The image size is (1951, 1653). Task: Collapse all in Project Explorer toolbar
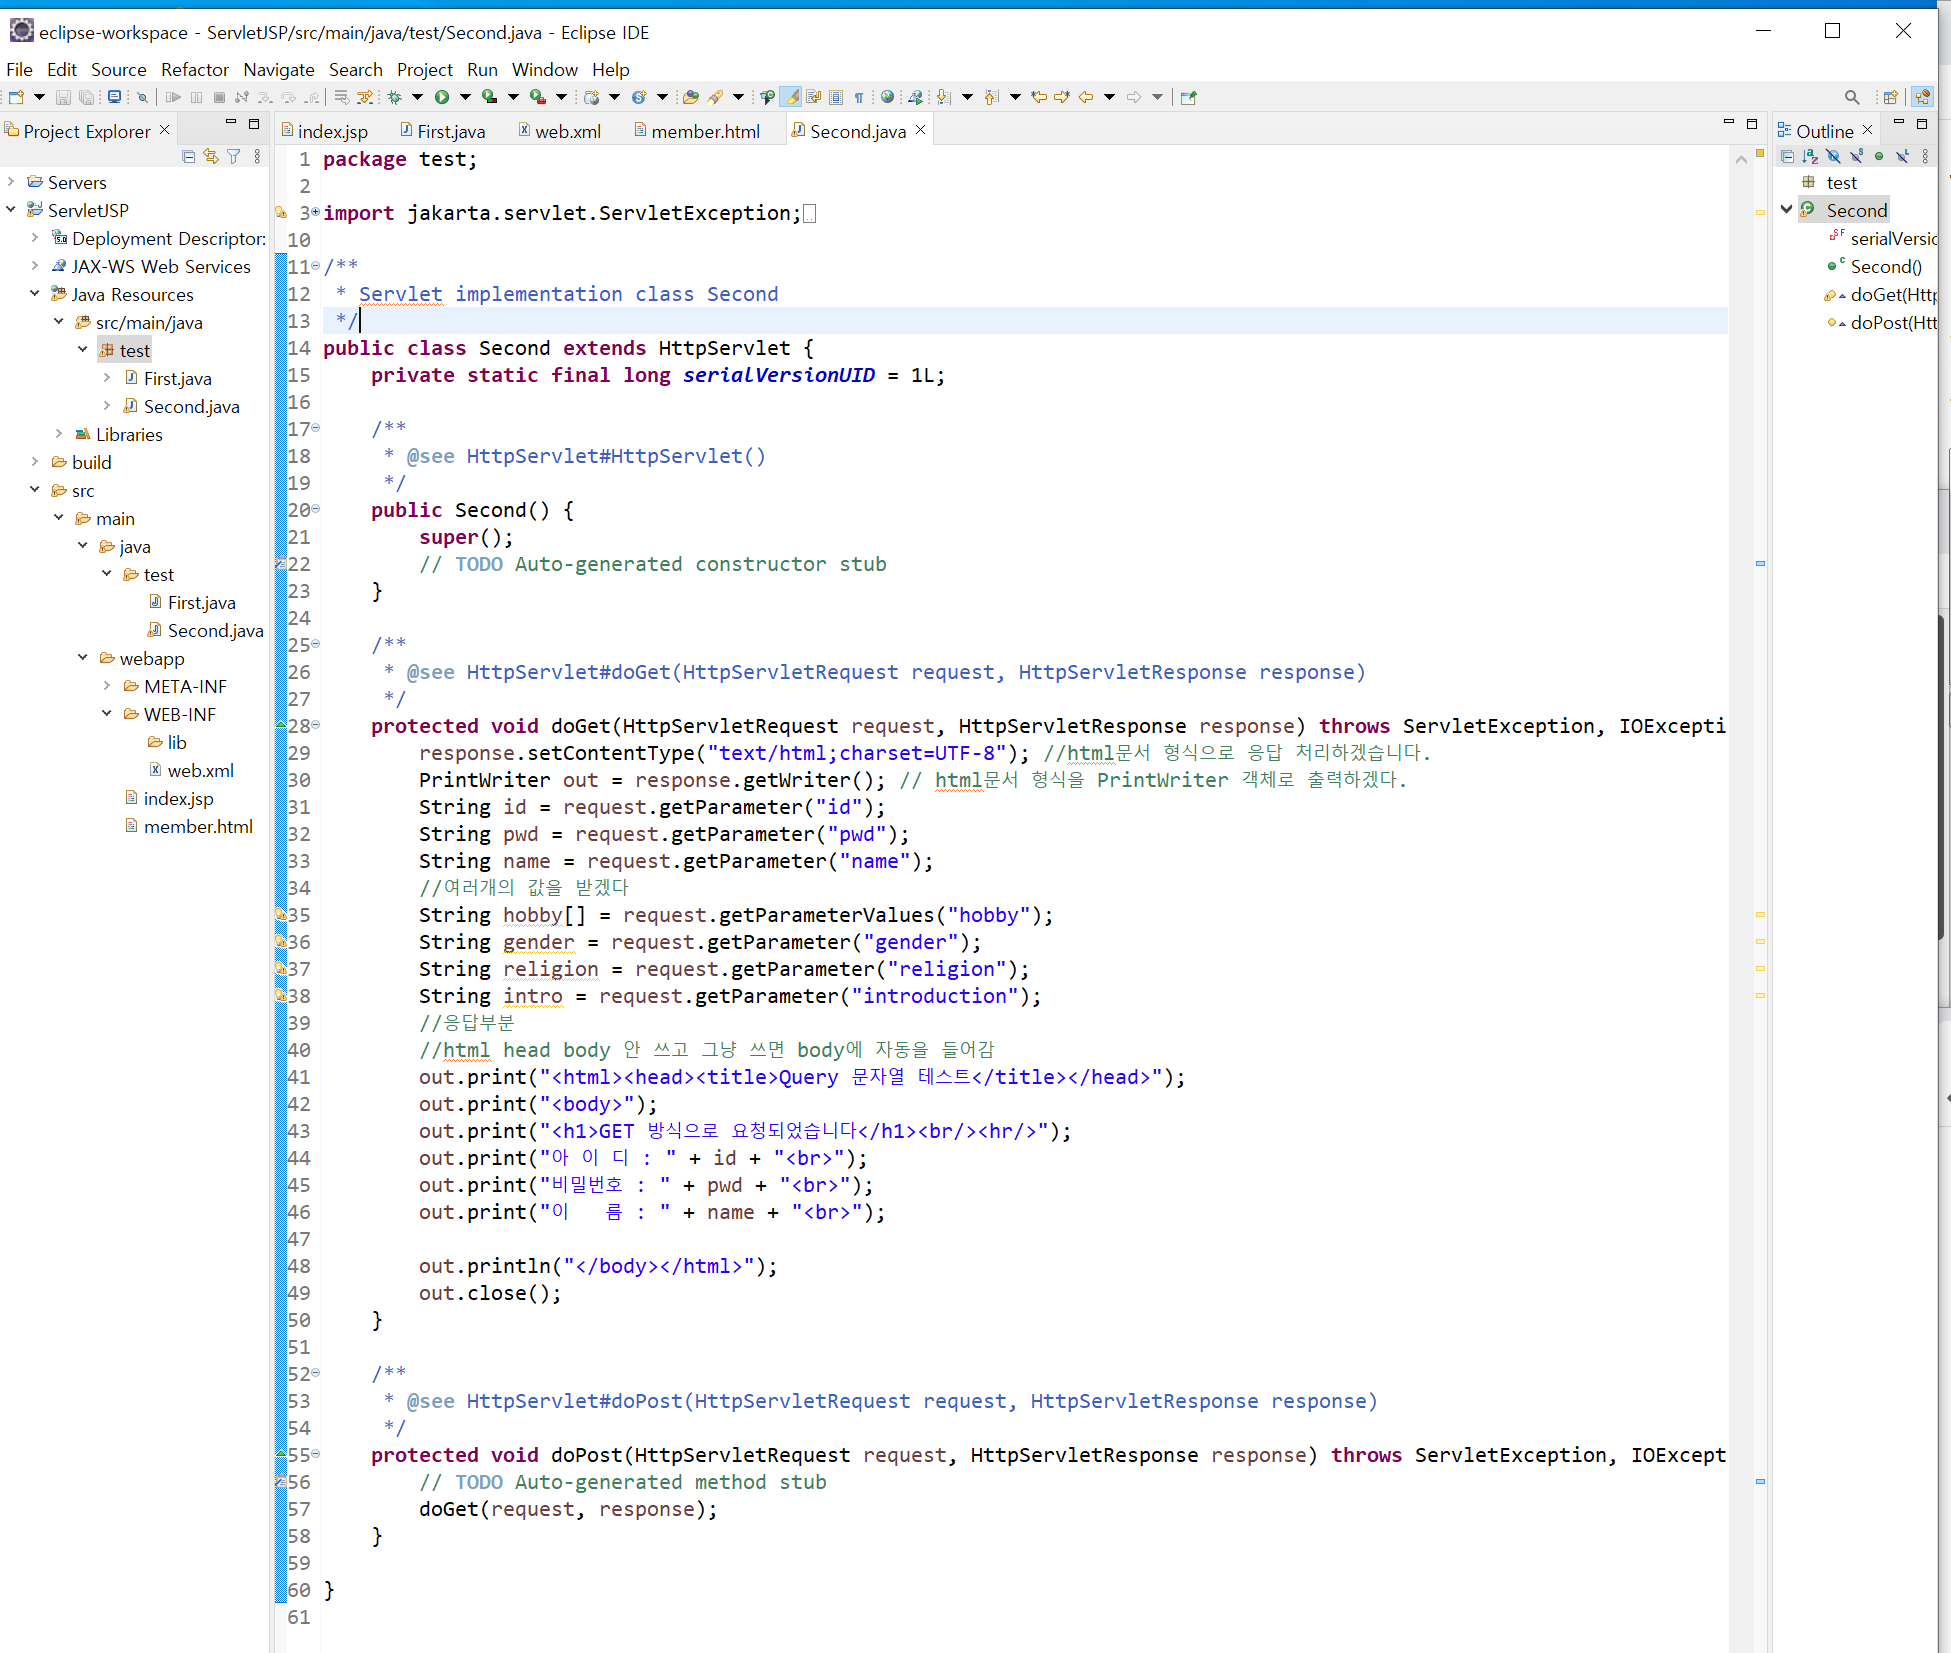point(188,156)
